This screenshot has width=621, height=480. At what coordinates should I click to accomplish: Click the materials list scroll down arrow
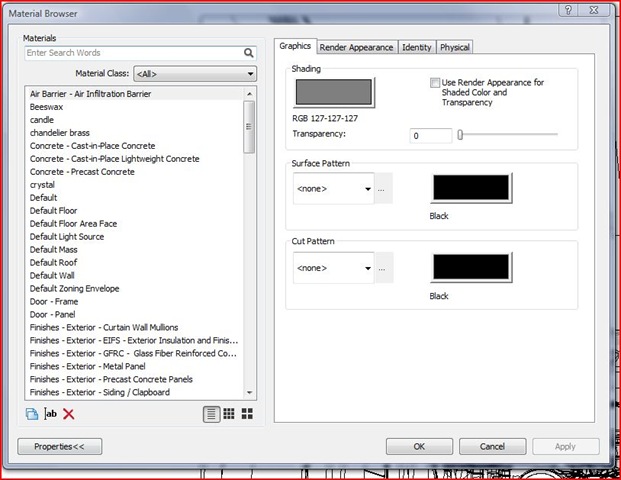point(250,392)
